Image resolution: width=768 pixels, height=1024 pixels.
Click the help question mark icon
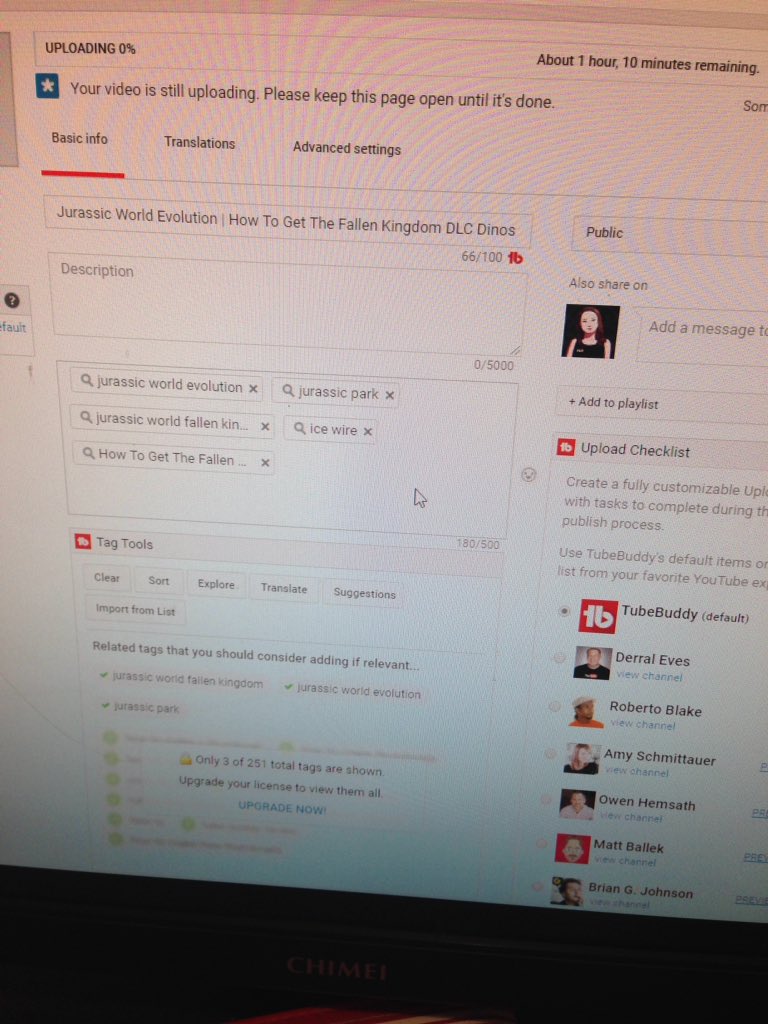12,300
